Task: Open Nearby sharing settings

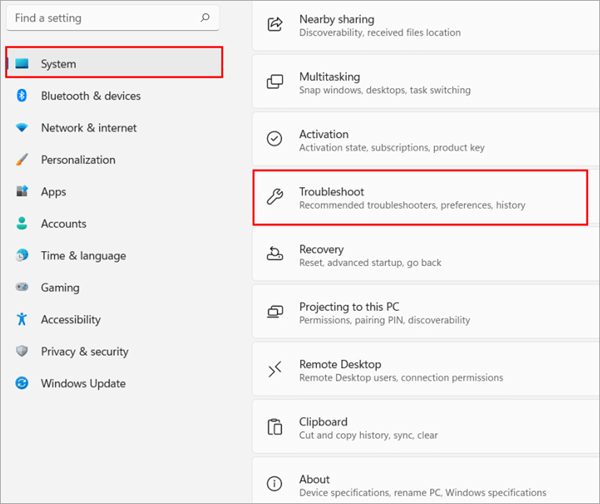Action: [x=420, y=26]
